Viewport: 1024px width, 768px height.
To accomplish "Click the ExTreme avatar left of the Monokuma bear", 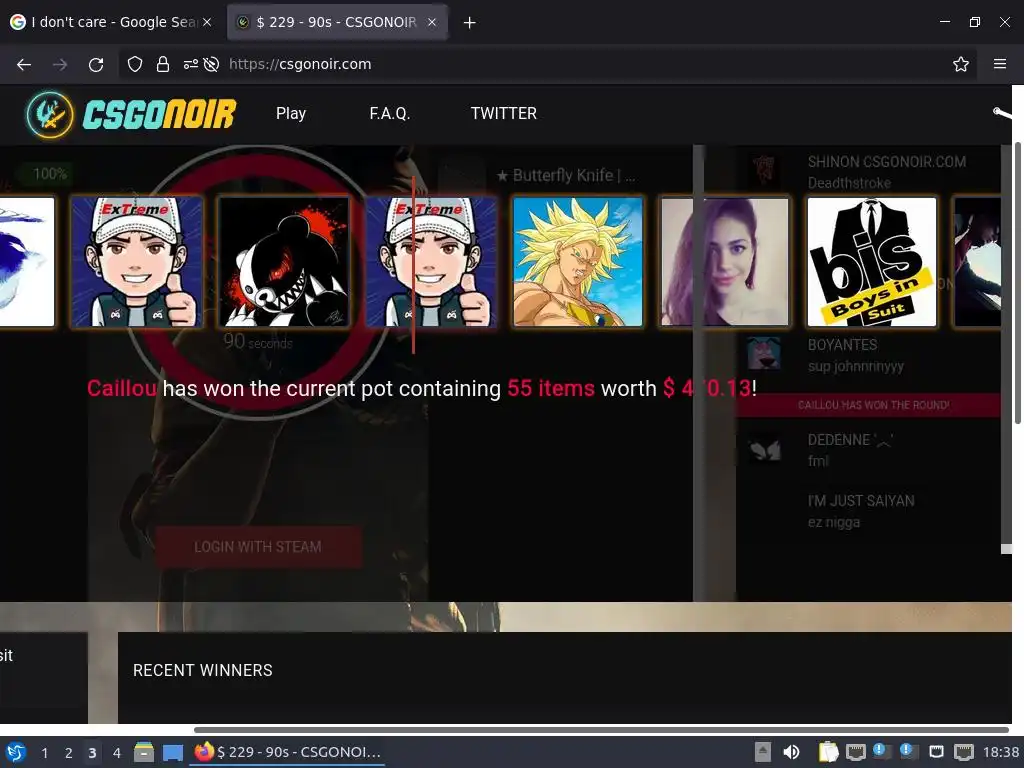I will [136, 262].
